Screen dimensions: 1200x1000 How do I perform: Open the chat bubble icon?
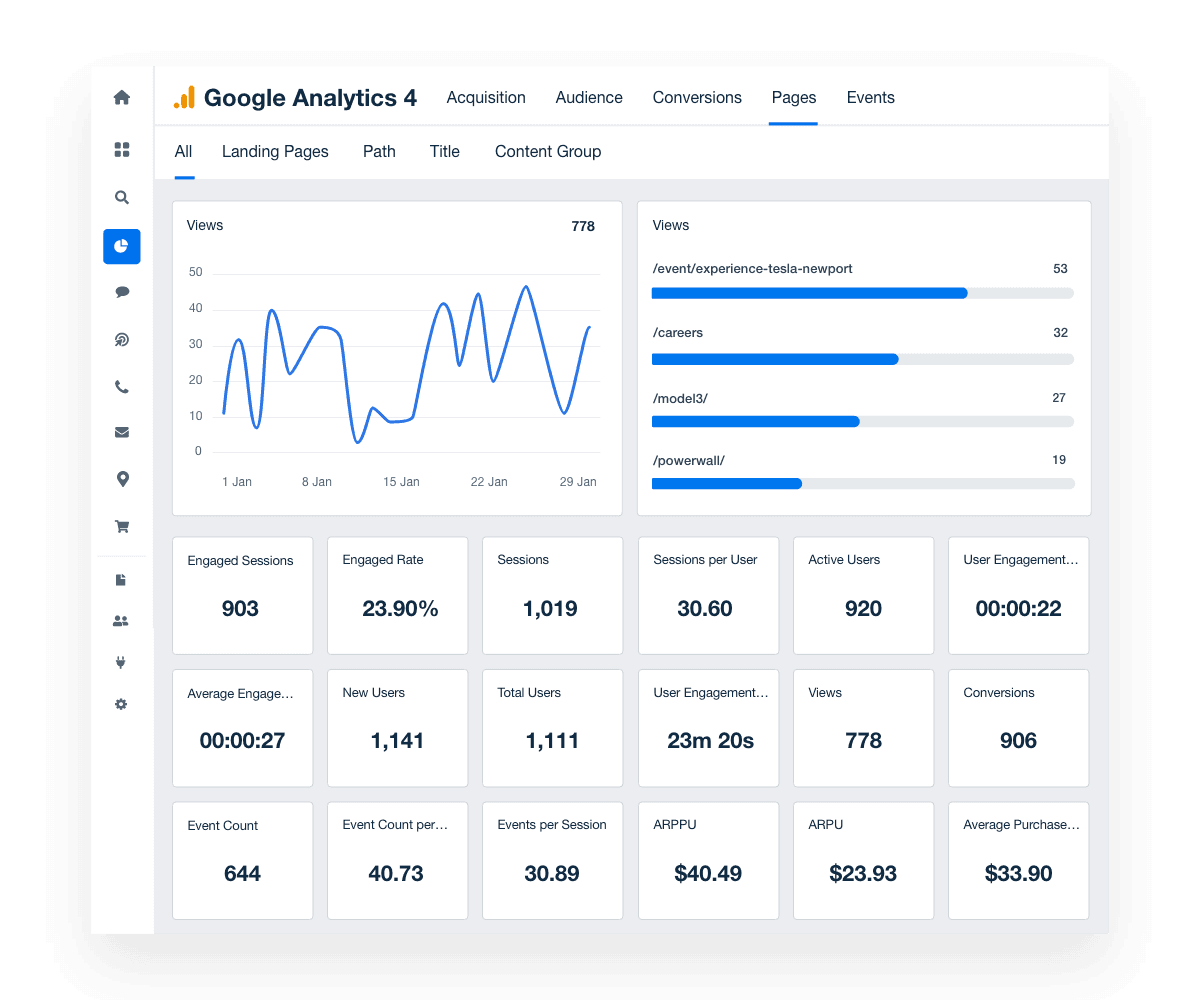[x=121, y=291]
